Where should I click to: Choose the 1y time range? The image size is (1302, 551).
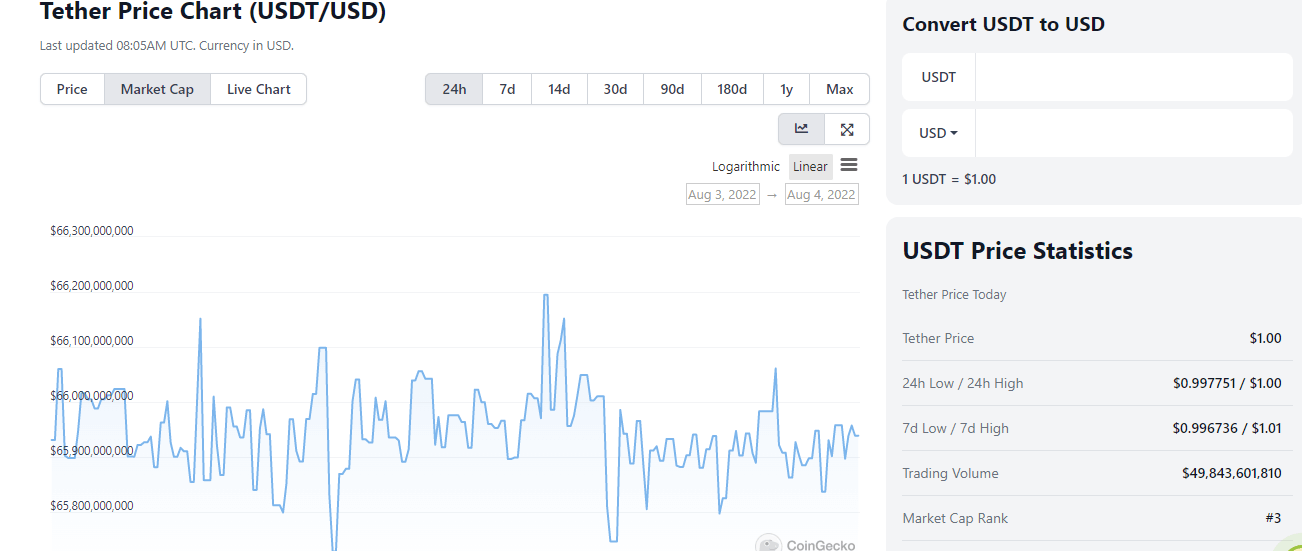coord(786,89)
